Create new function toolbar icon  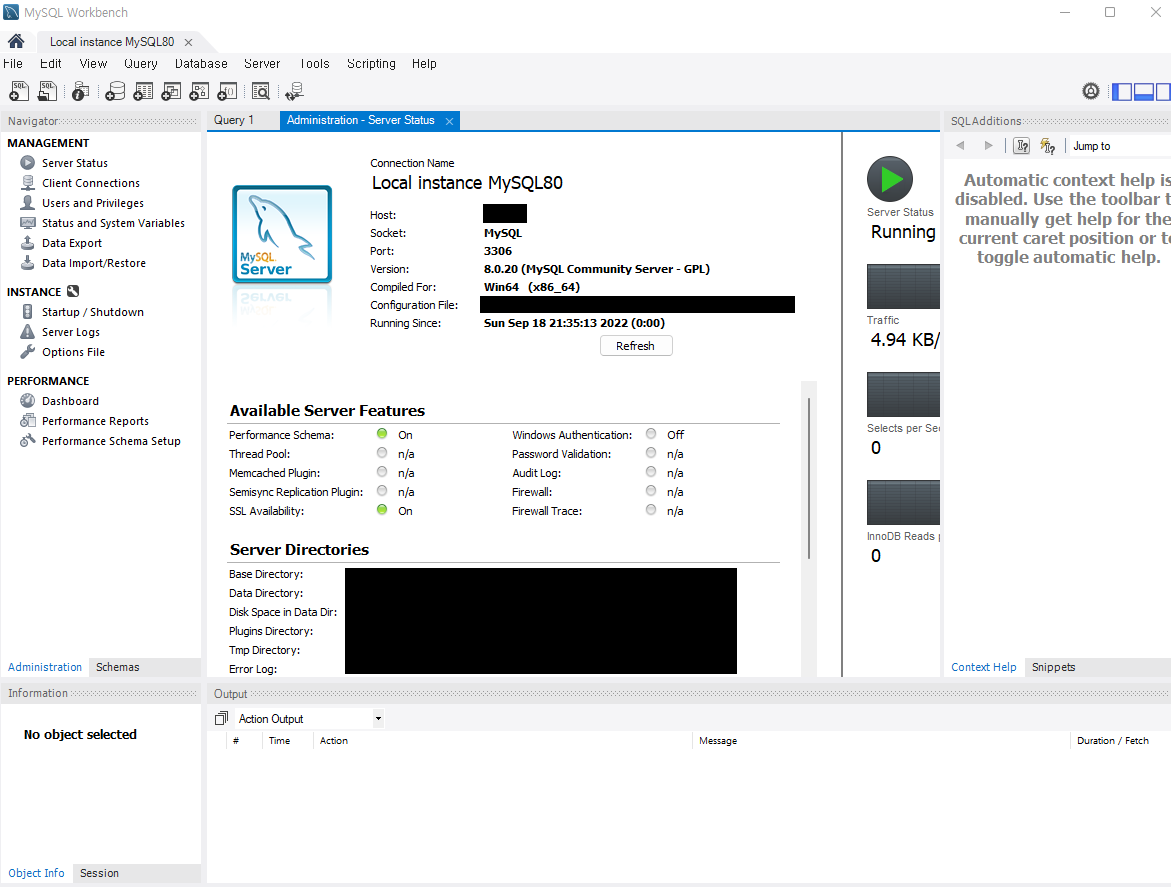click(x=227, y=91)
